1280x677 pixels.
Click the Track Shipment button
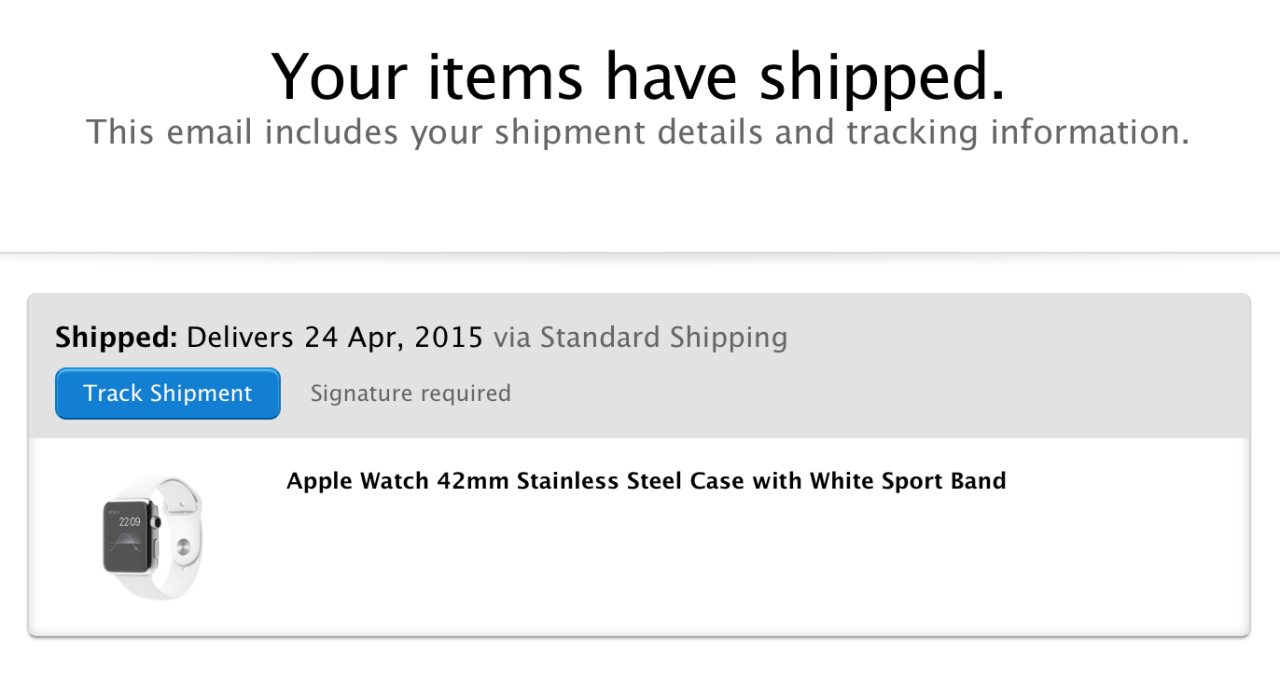point(168,394)
